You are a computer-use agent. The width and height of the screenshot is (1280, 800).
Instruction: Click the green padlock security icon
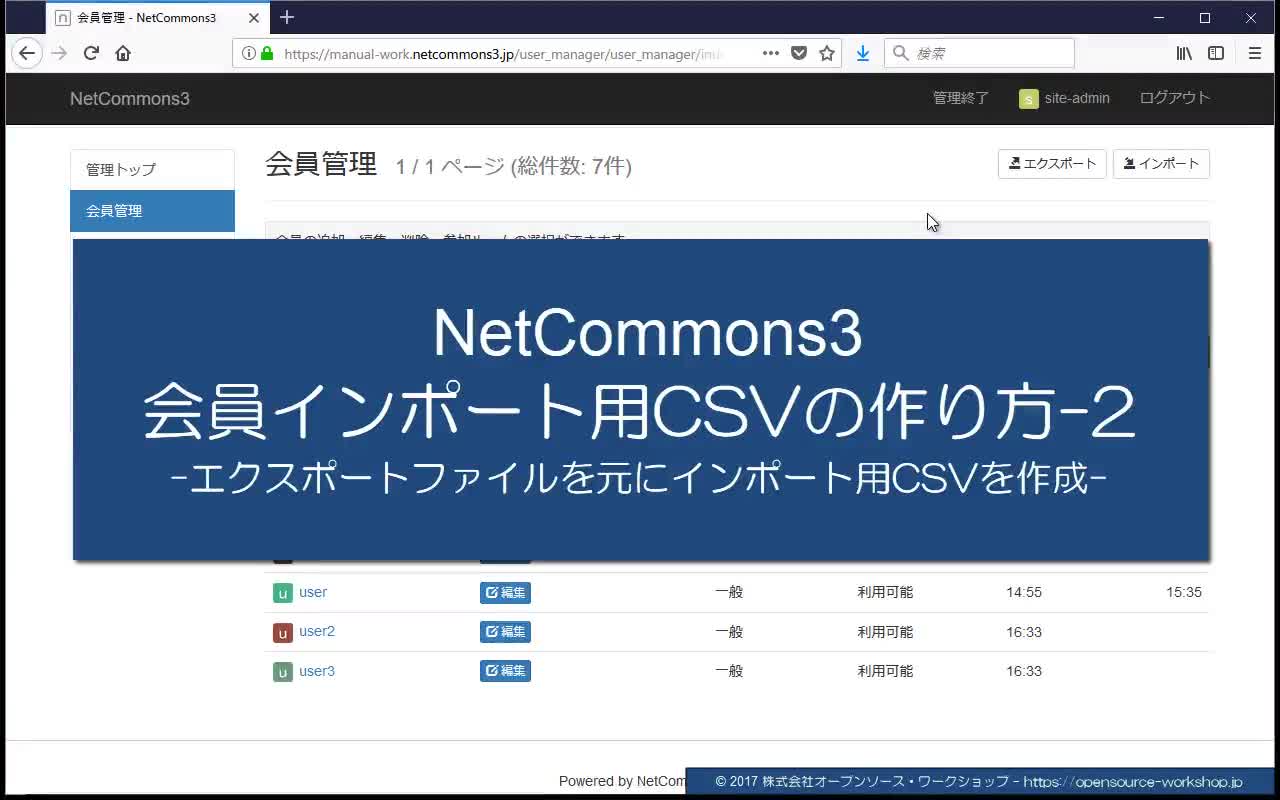pyautogui.click(x=267, y=53)
